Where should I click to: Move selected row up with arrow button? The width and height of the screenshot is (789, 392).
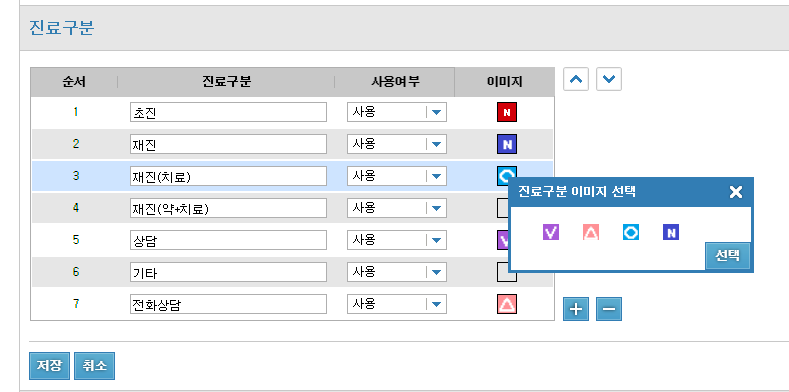576,80
